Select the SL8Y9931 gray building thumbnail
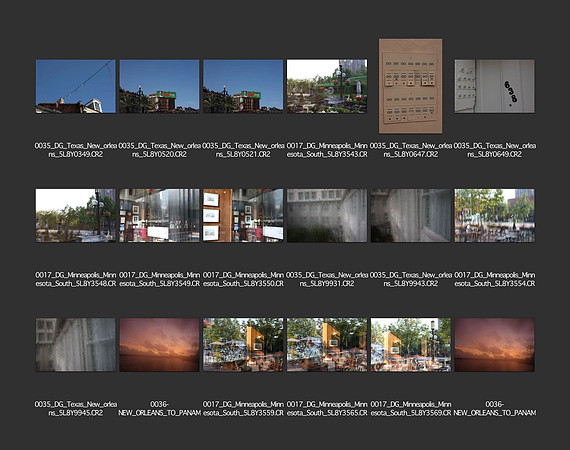Viewport: 570px width, 450px height. (x=327, y=215)
